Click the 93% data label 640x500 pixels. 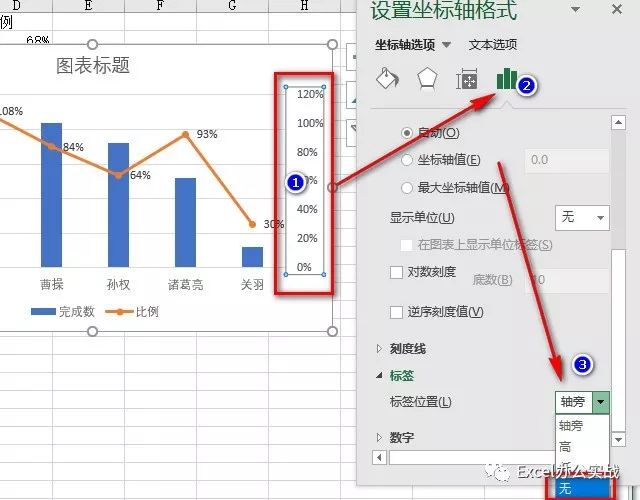coord(207,134)
